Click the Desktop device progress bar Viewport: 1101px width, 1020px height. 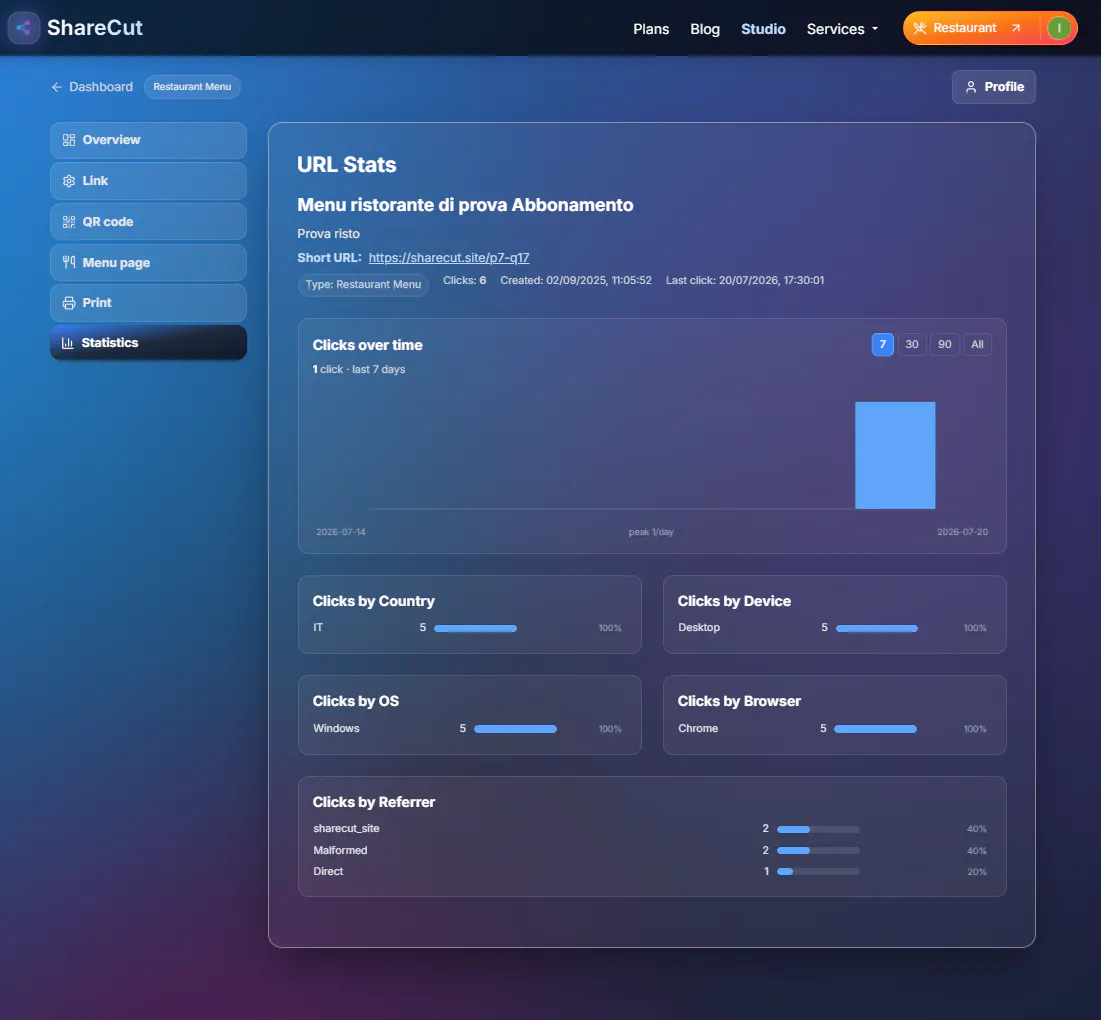coord(877,628)
